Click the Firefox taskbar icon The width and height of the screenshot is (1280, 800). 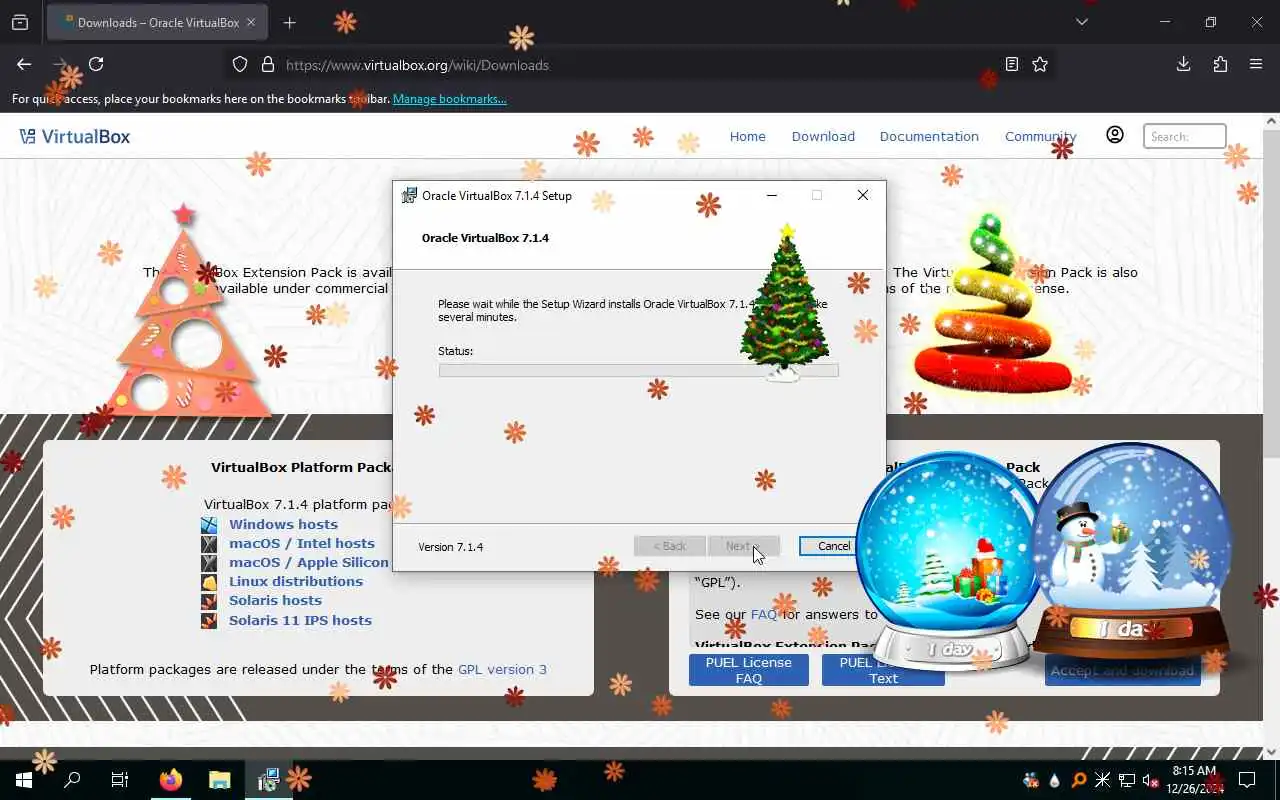171,780
